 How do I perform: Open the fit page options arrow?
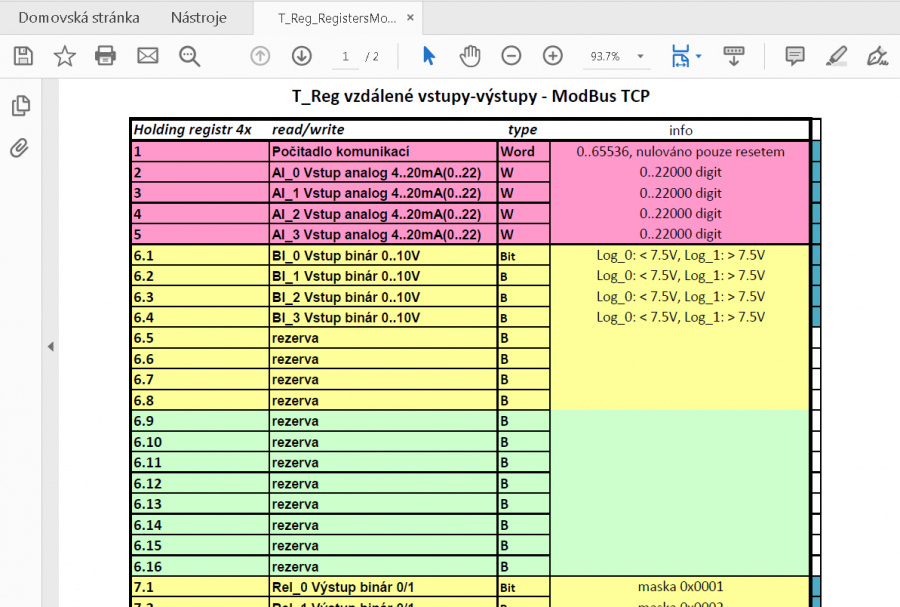(699, 56)
